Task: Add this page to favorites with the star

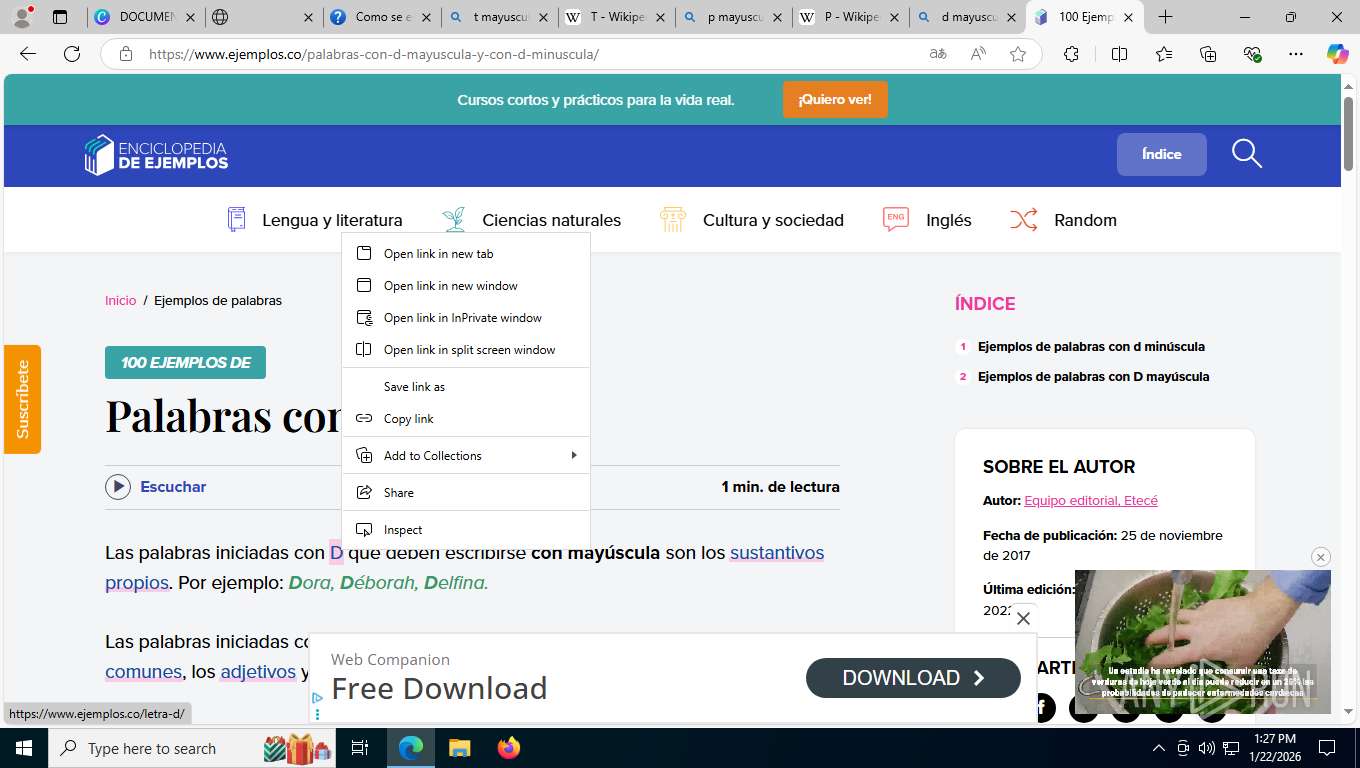Action: point(1018,54)
